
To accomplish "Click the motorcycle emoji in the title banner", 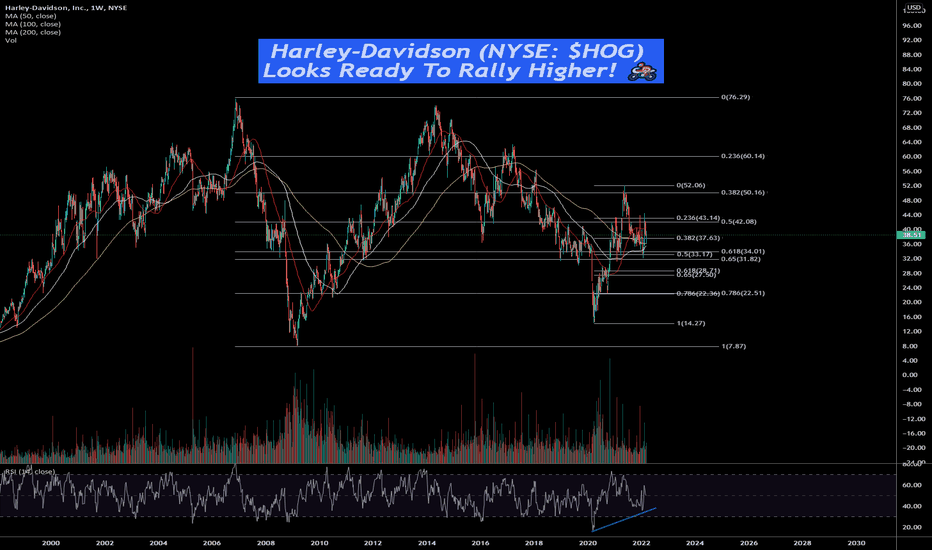I will (x=643, y=71).
